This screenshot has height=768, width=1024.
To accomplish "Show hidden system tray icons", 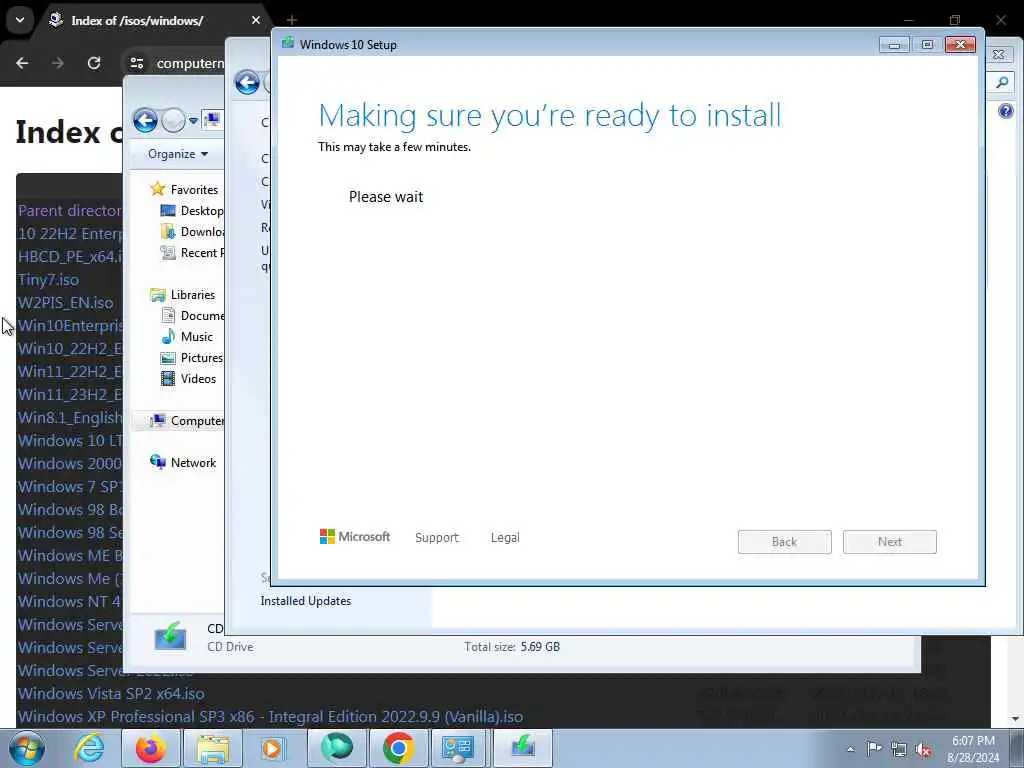I will 850,749.
